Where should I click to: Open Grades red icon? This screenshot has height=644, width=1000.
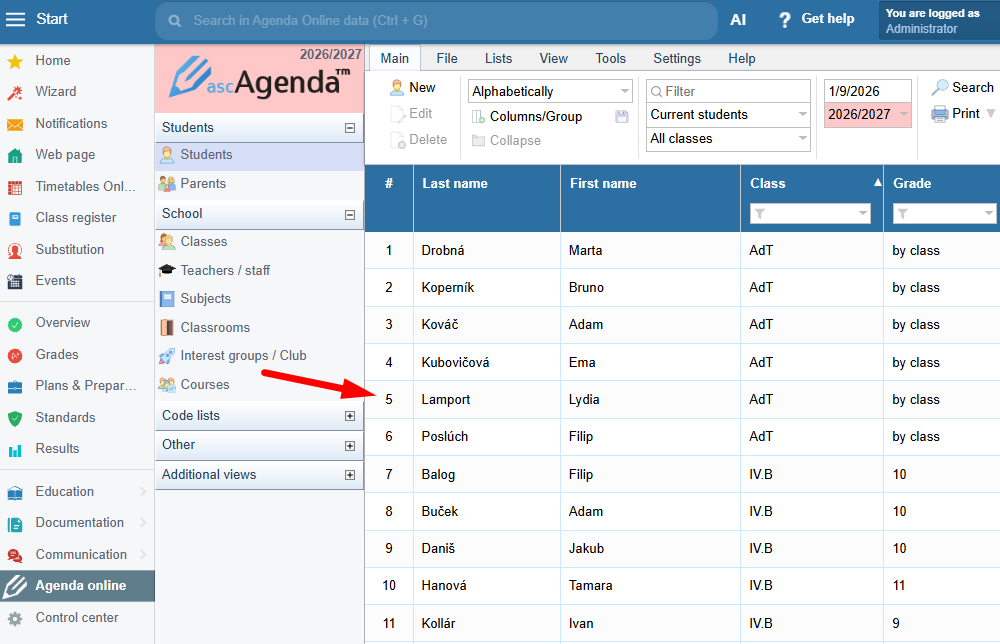pyautogui.click(x=15, y=355)
